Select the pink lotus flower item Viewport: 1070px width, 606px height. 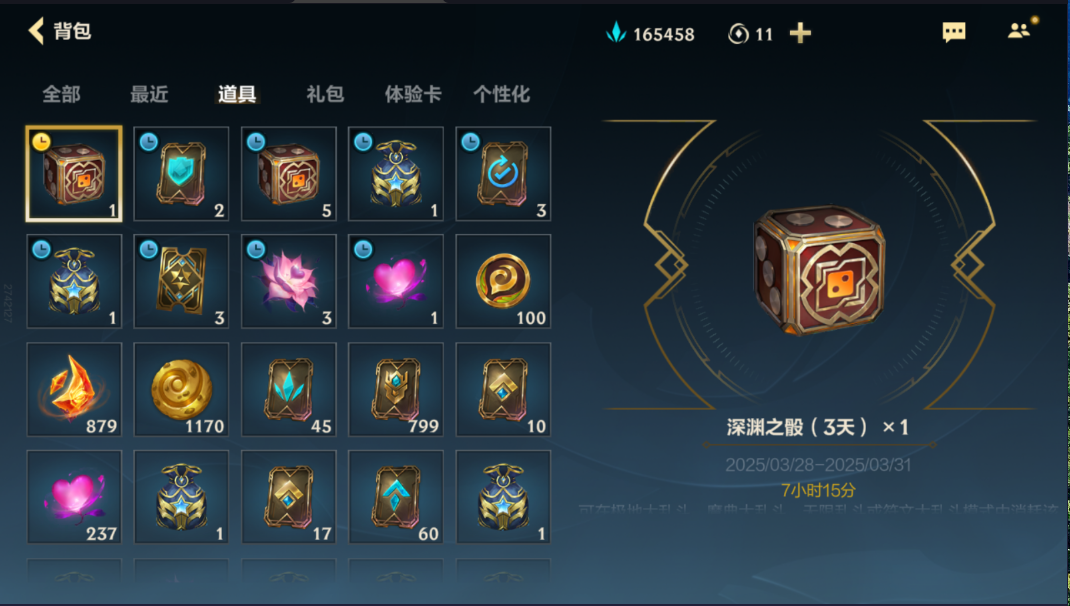click(288, 281)
